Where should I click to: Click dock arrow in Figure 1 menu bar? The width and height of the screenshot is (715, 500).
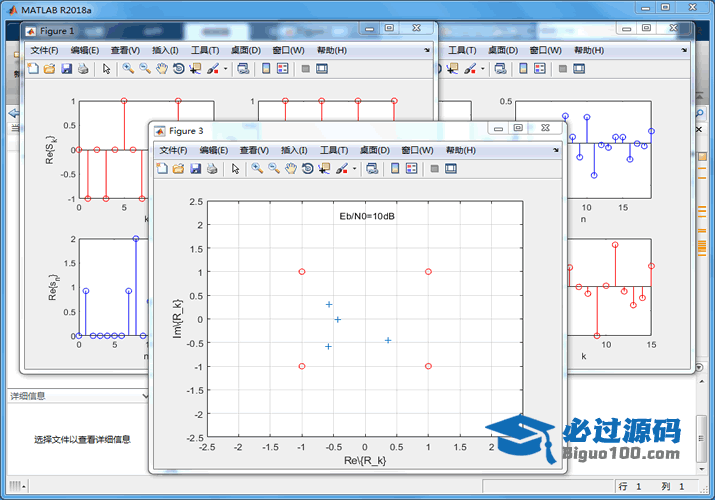[427, 50]
